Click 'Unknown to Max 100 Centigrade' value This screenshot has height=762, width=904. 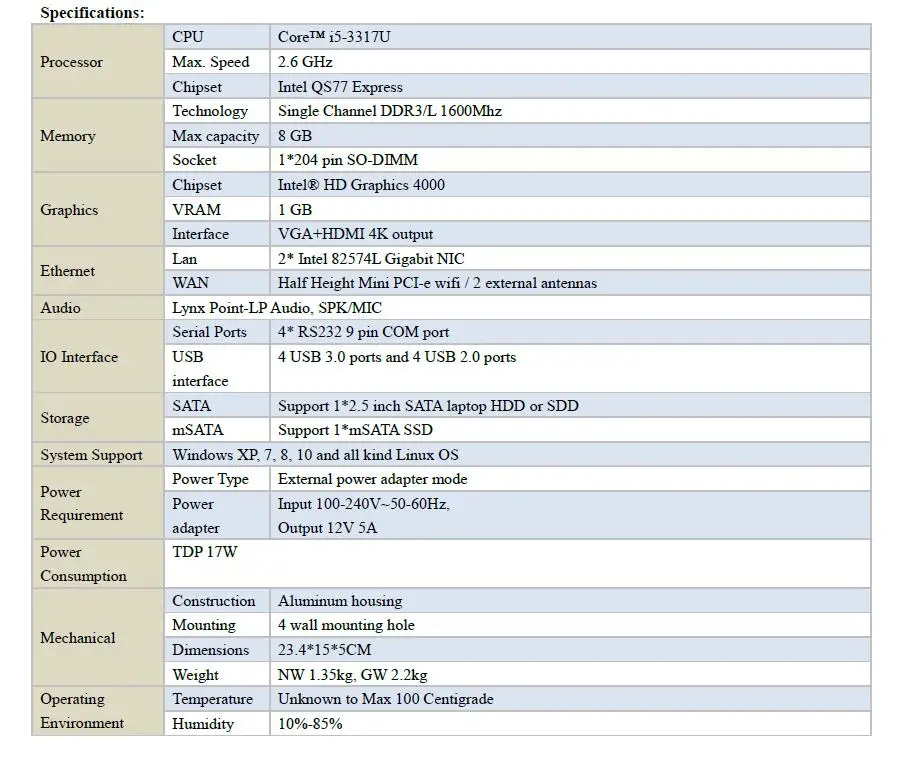pyautogui.click(x=386, y=699)
